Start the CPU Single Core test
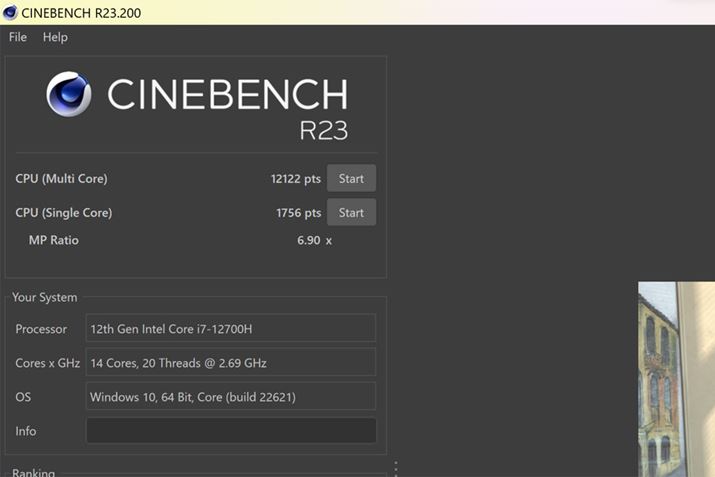Viewport: 715px width, 477px height. pyautogui.click(x=351, y=213)
